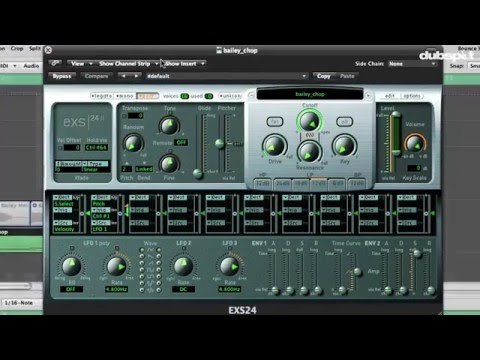Select the 12dB high-pass filter slope button
The height and width of the screenshot is (360, 480).
tap(262, 183)
